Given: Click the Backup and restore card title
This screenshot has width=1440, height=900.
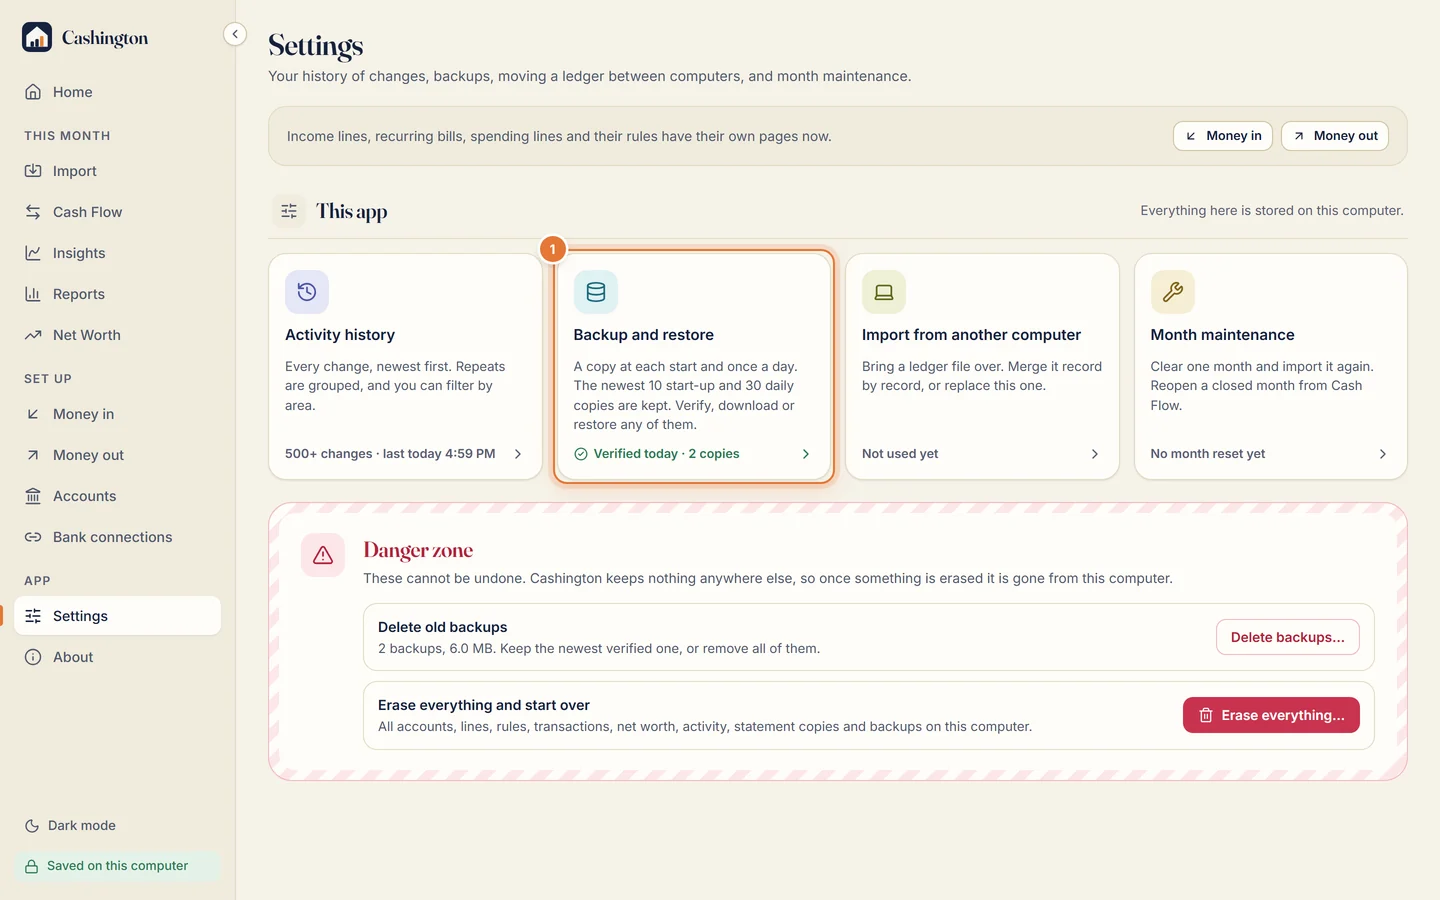Looking at the screenshot, I should (x=644, y=335).
